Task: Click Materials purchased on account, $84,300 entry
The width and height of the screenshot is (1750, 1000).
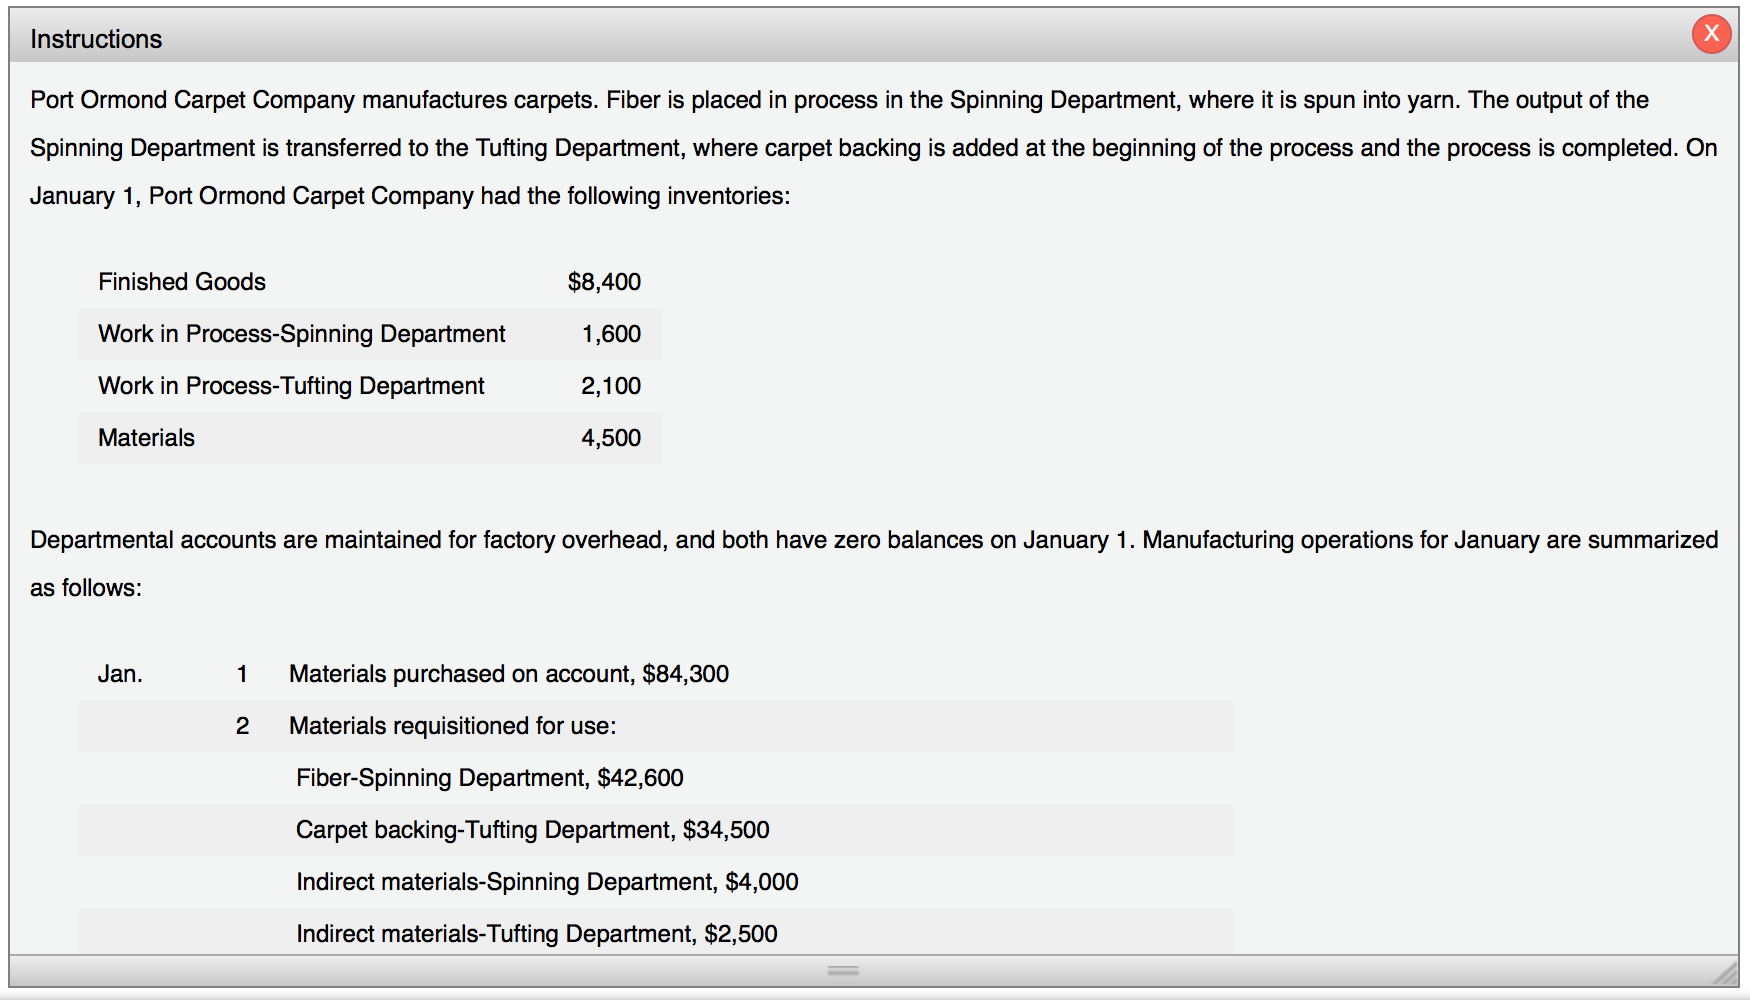Action: click(x=509, y=674)
